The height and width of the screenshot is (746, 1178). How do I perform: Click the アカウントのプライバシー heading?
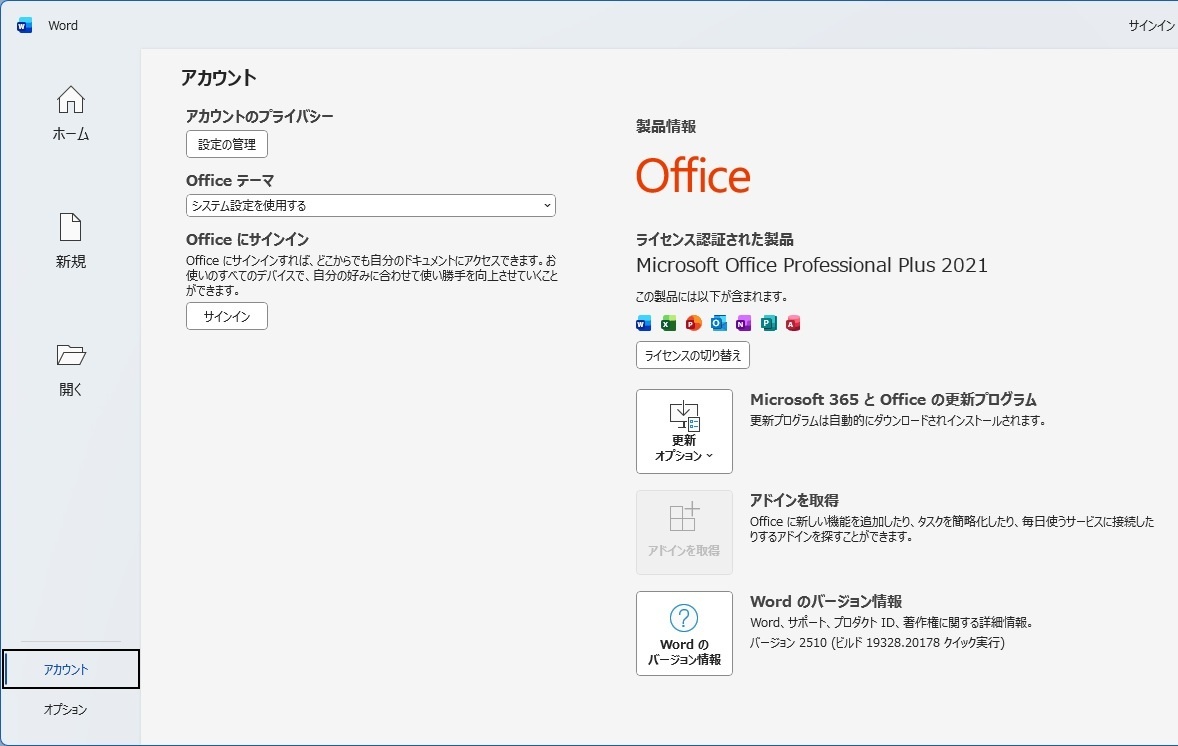click(x=259, y=116)
